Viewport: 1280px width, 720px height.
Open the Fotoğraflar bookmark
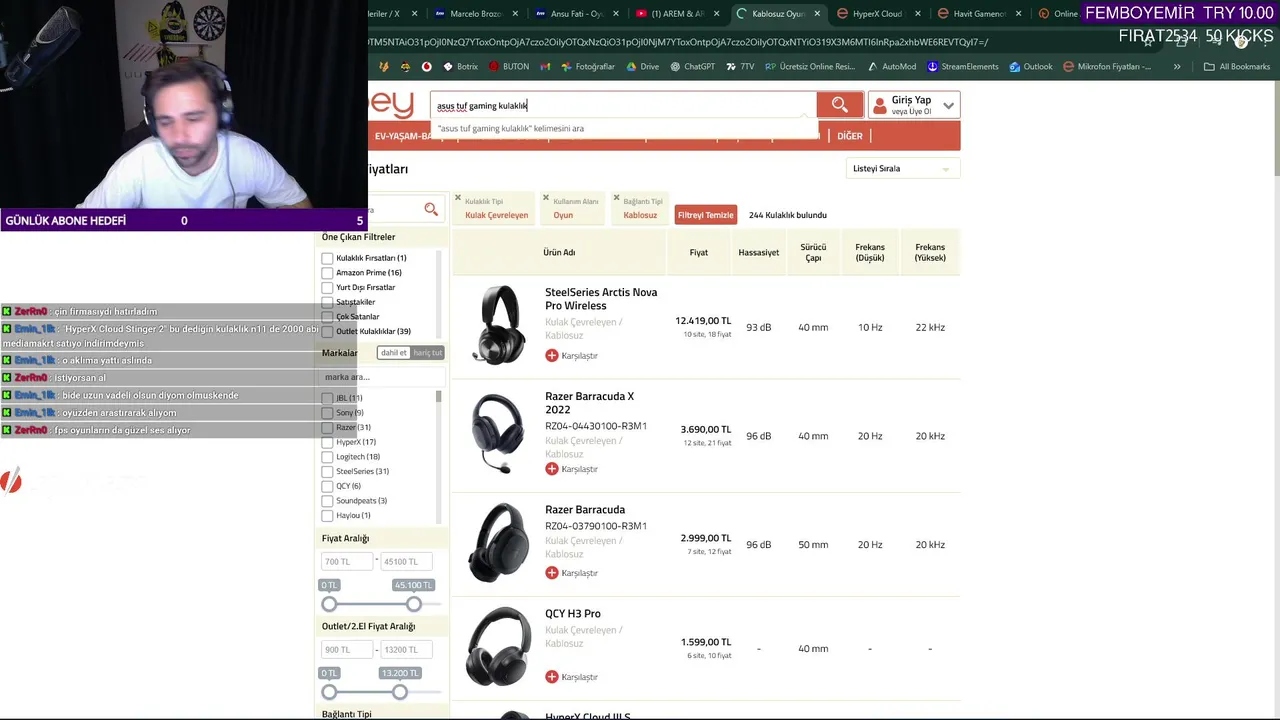(x=588, y=67)
